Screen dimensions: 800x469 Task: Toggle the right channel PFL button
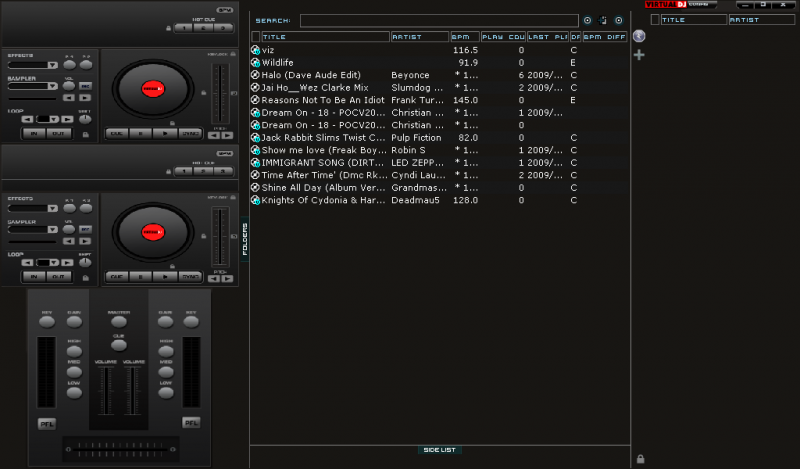[x=191, y=423]
